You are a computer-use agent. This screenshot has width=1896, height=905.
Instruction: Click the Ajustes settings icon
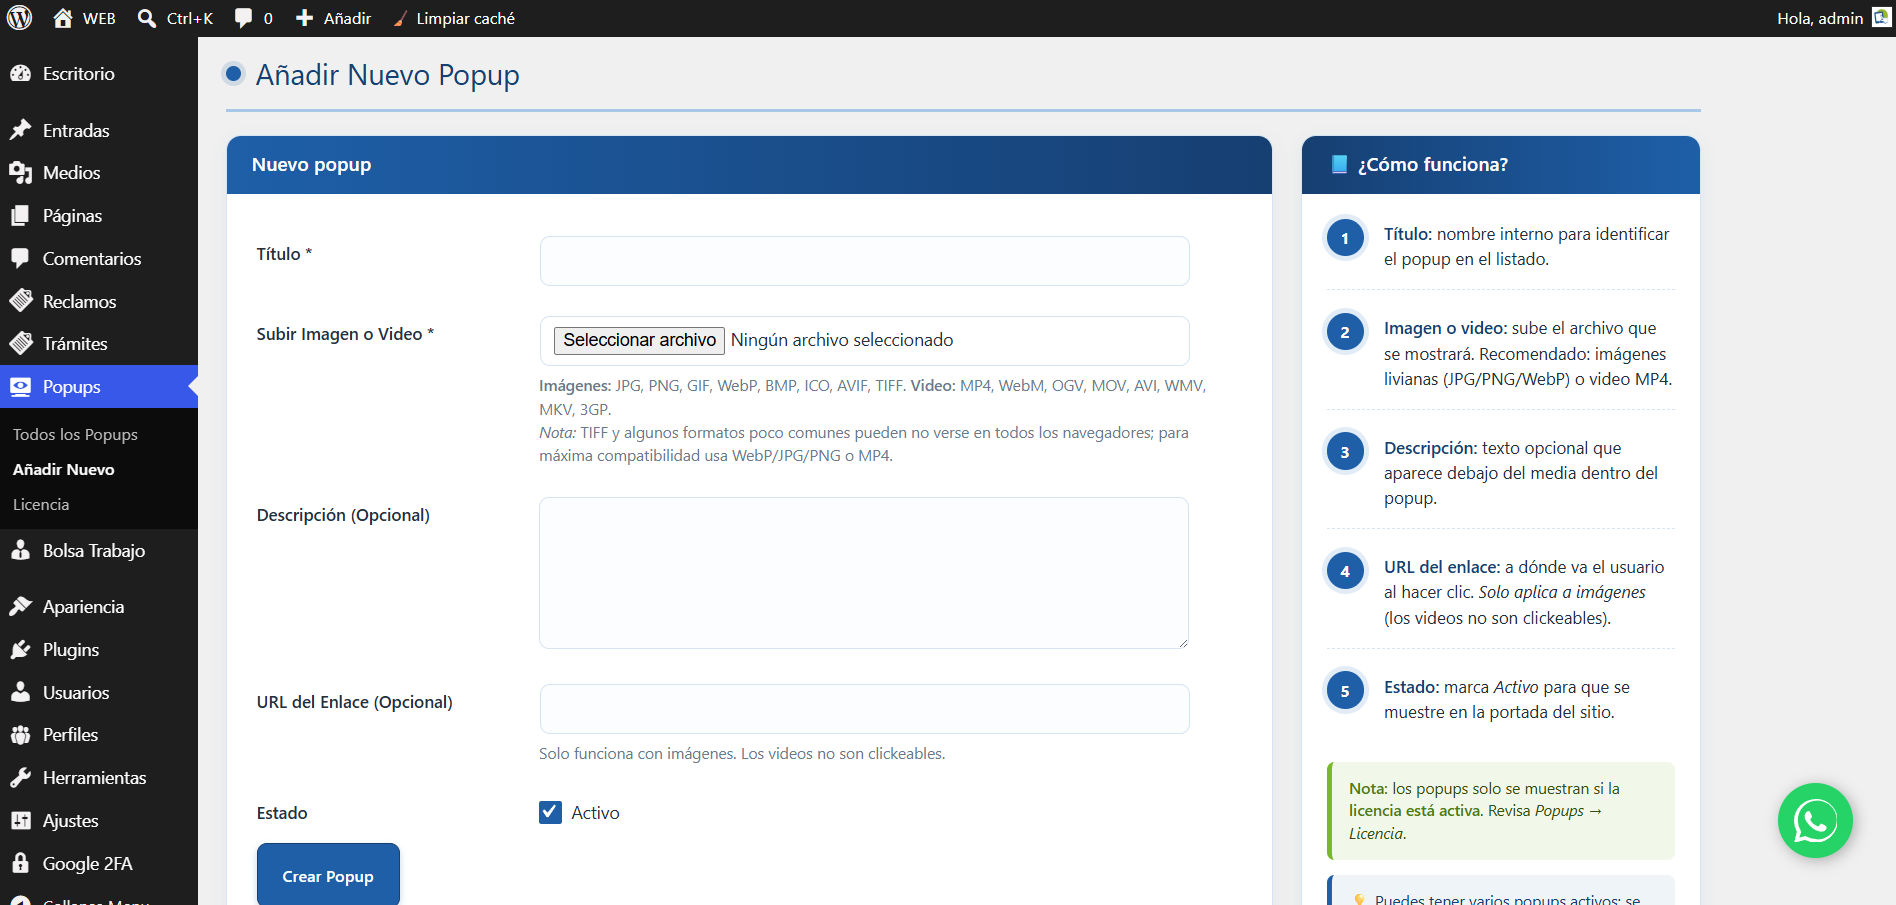(20, 821)
